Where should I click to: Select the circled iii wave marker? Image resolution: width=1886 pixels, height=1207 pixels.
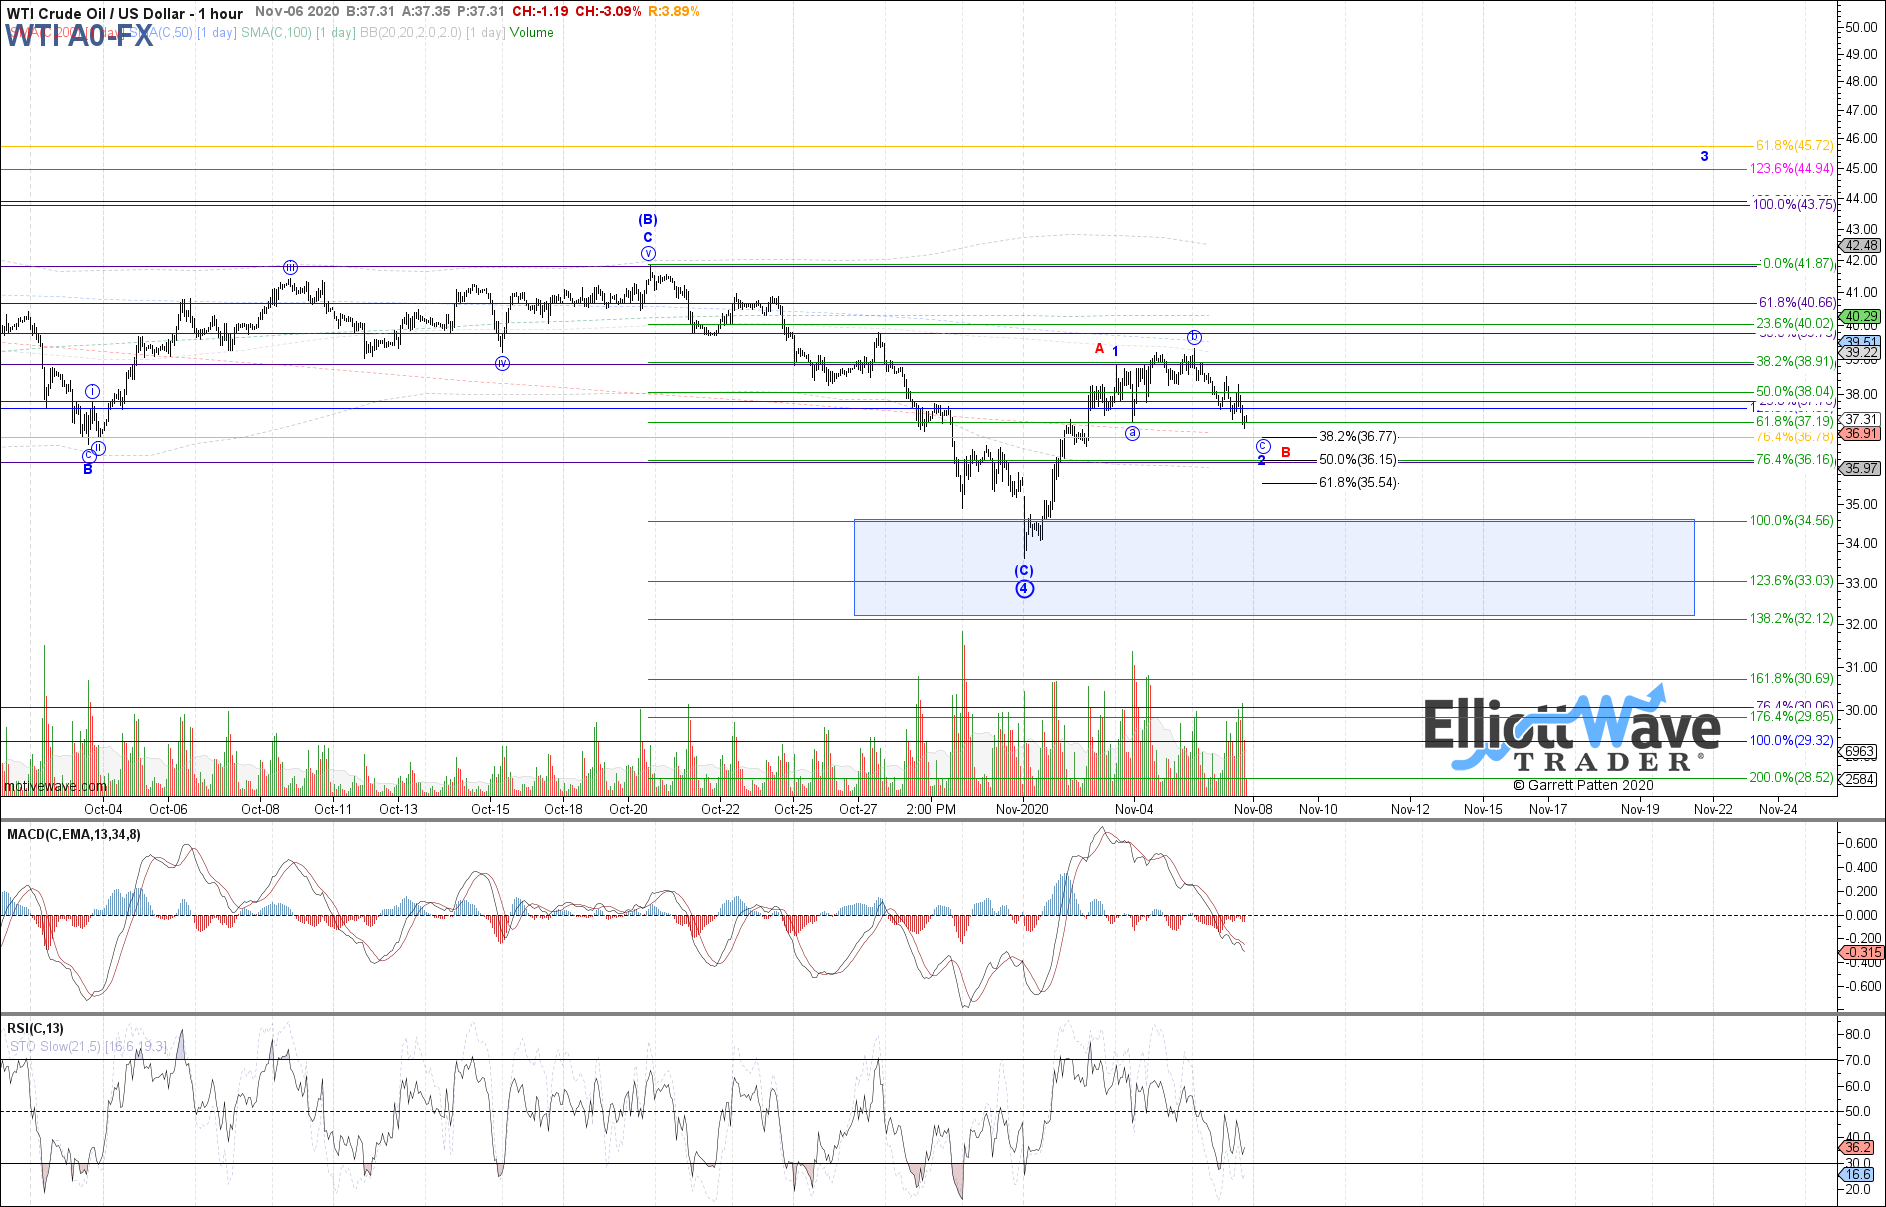pos(290,267)
